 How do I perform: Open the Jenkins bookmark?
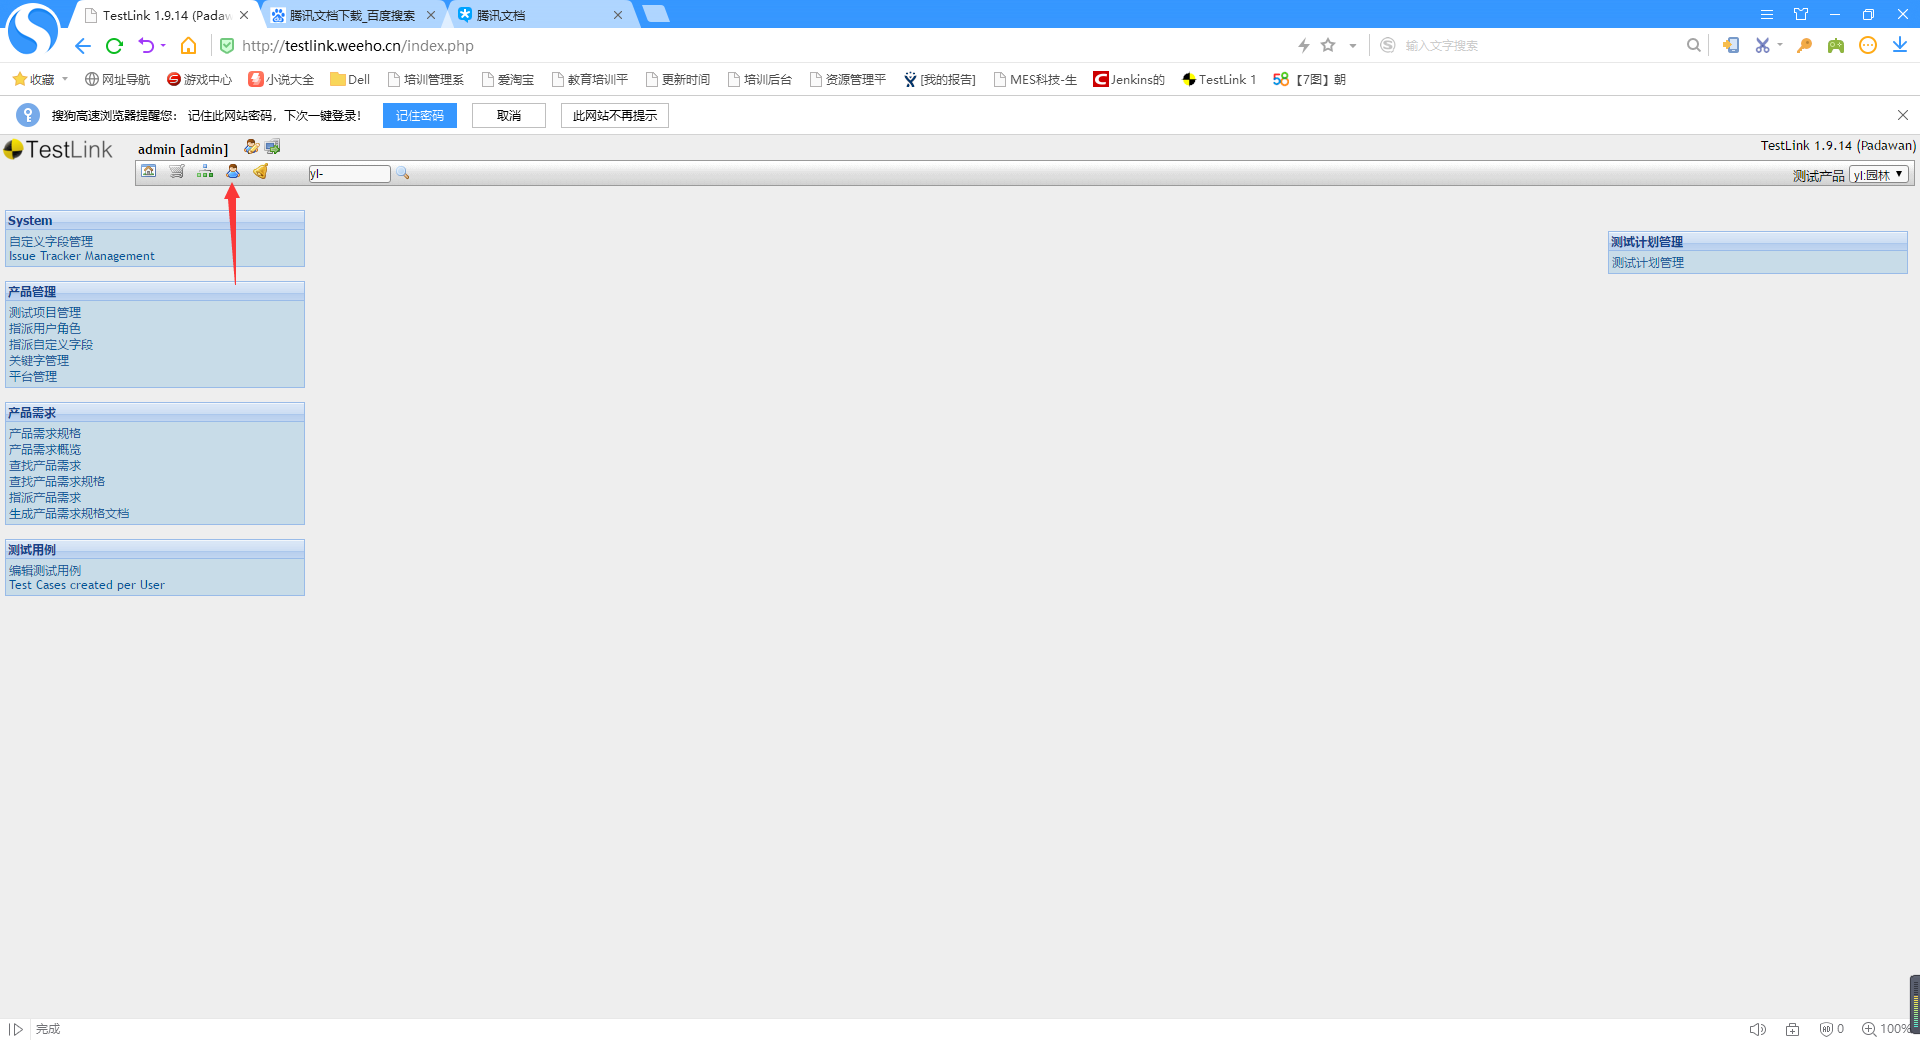pos(1129,79)
